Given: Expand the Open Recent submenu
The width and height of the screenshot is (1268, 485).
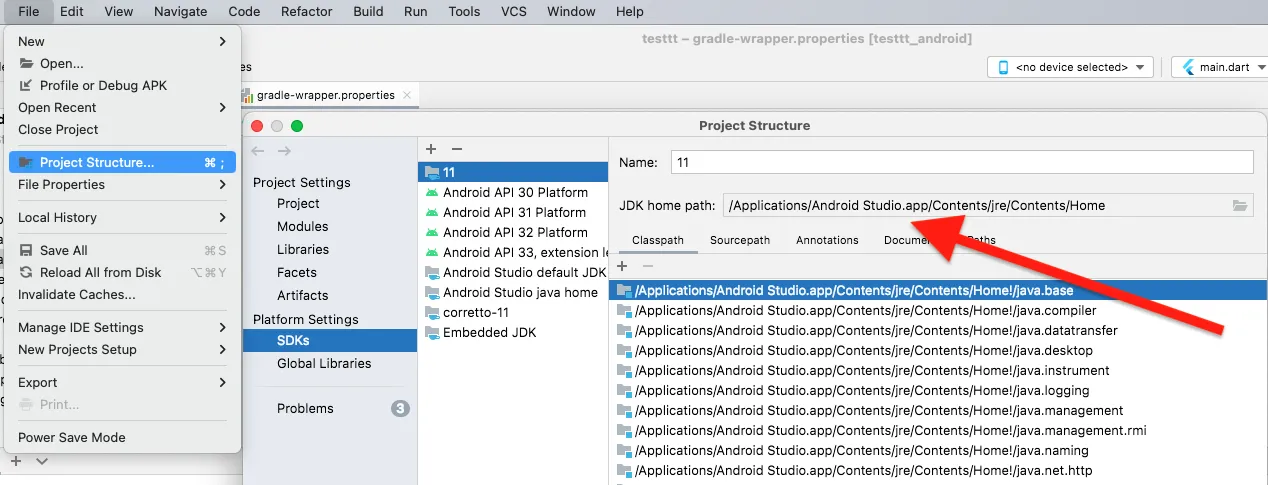Looking at the screenshot, I should [122, 107].
